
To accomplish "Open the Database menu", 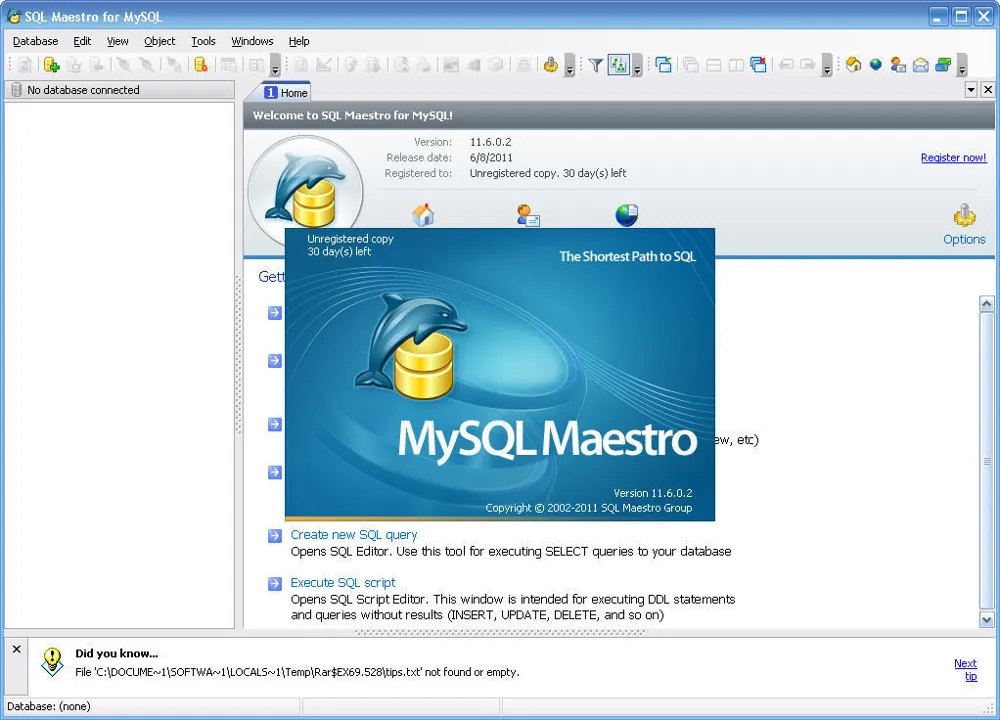I will pyautogui.click(x=36, y=41).
